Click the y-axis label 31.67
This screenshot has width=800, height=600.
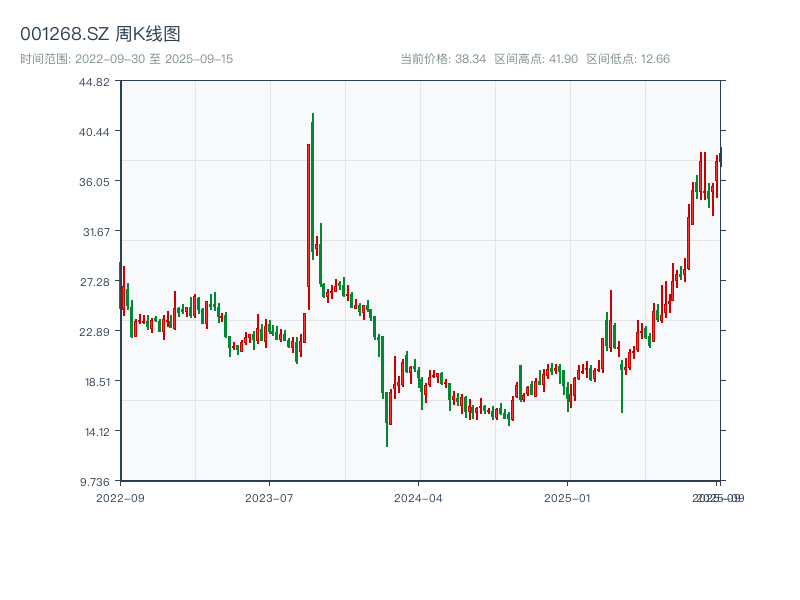[x=96, y=232]
